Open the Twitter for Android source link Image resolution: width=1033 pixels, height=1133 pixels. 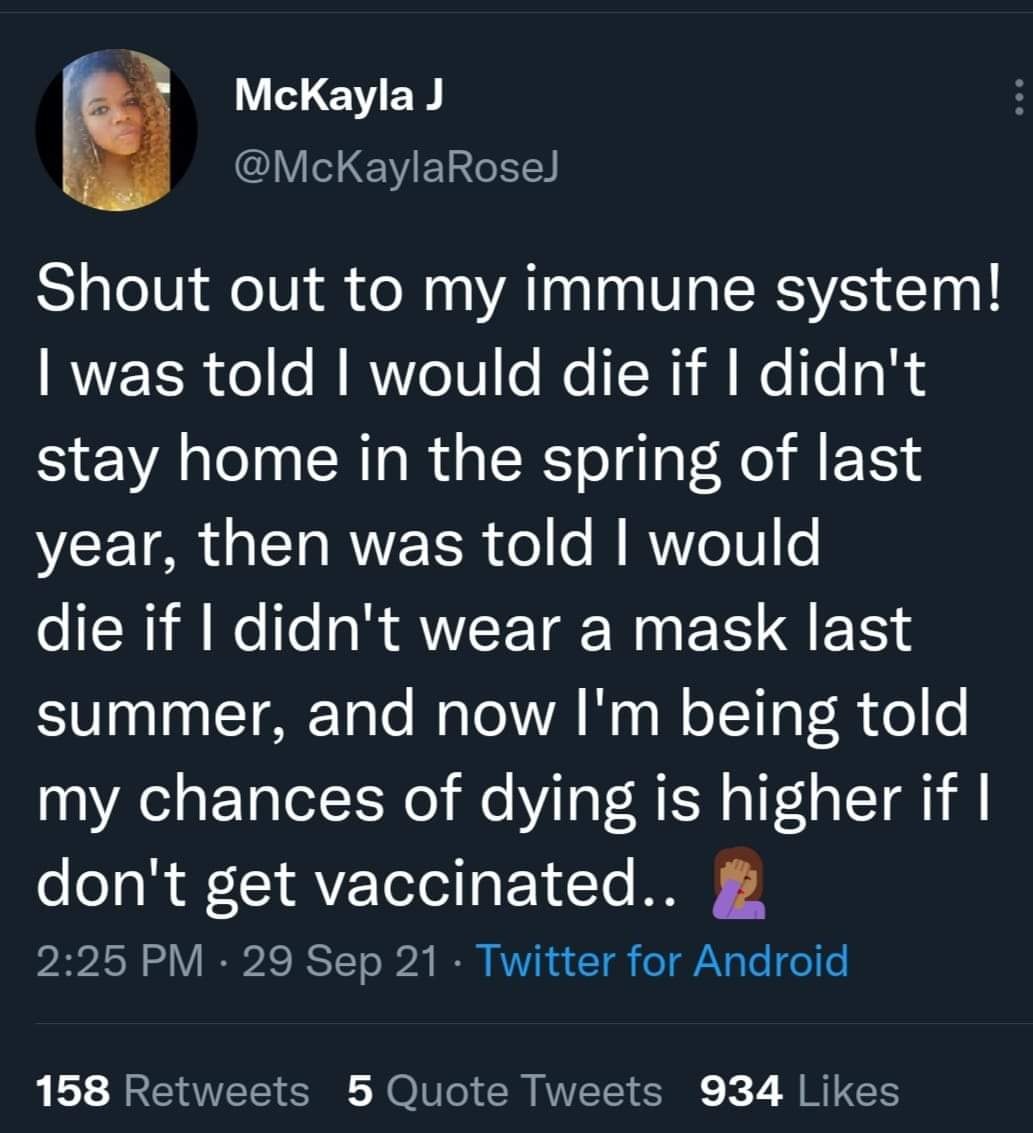click(662, 962)
